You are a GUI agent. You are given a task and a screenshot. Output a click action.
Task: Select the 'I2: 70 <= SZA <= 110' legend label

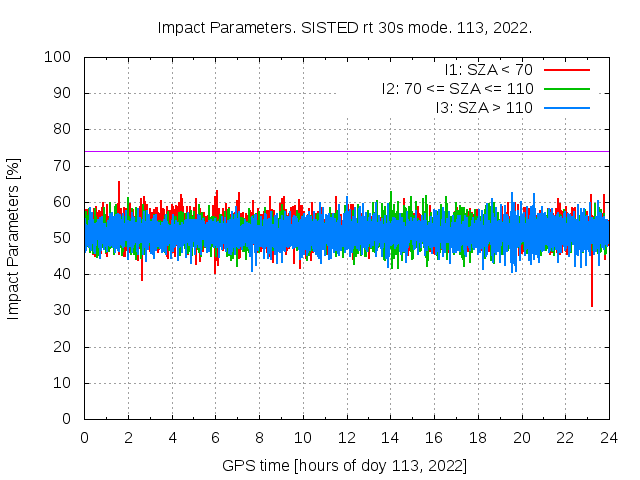click(457, 89)
